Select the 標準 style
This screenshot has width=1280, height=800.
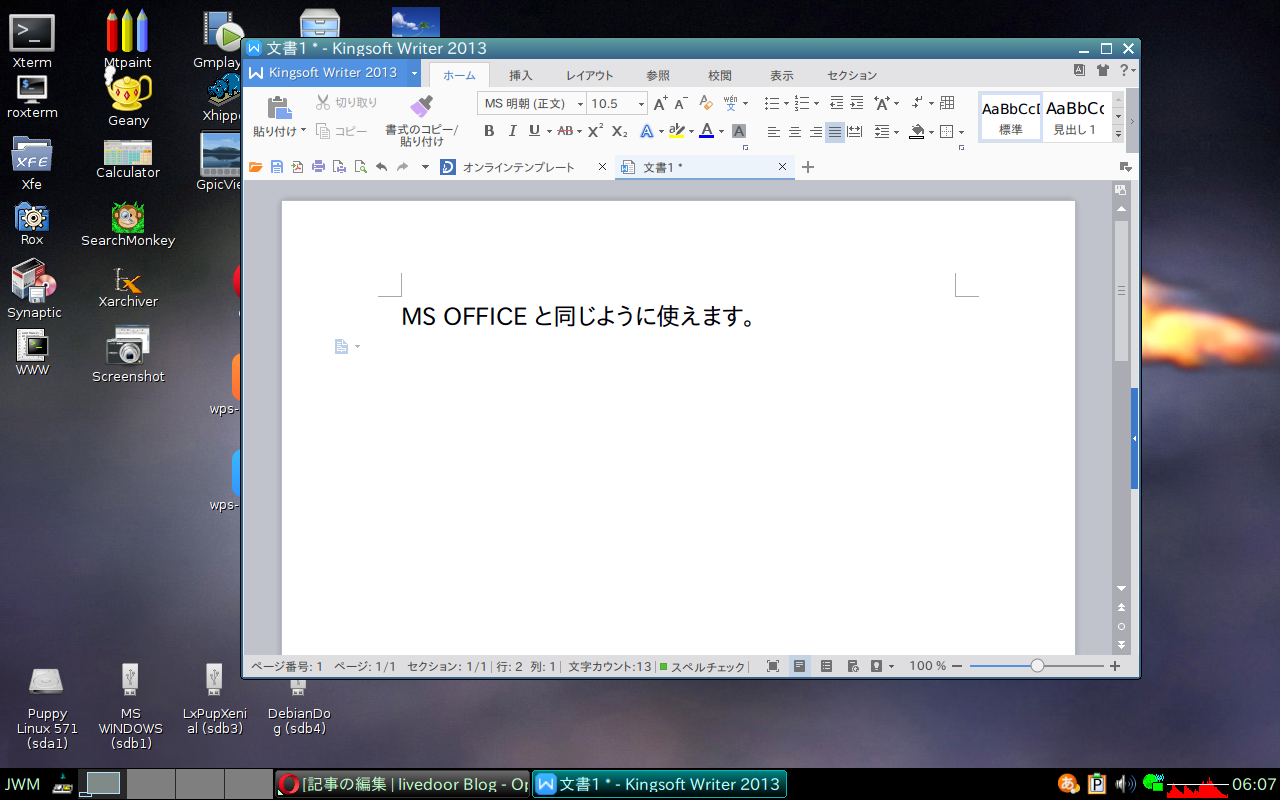pos(1010,117)
